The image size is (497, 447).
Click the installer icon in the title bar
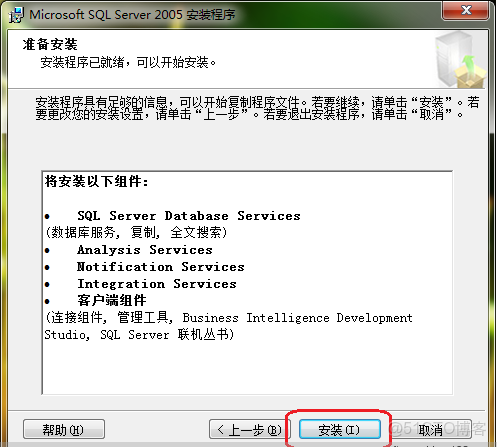(x=16, y=15)
